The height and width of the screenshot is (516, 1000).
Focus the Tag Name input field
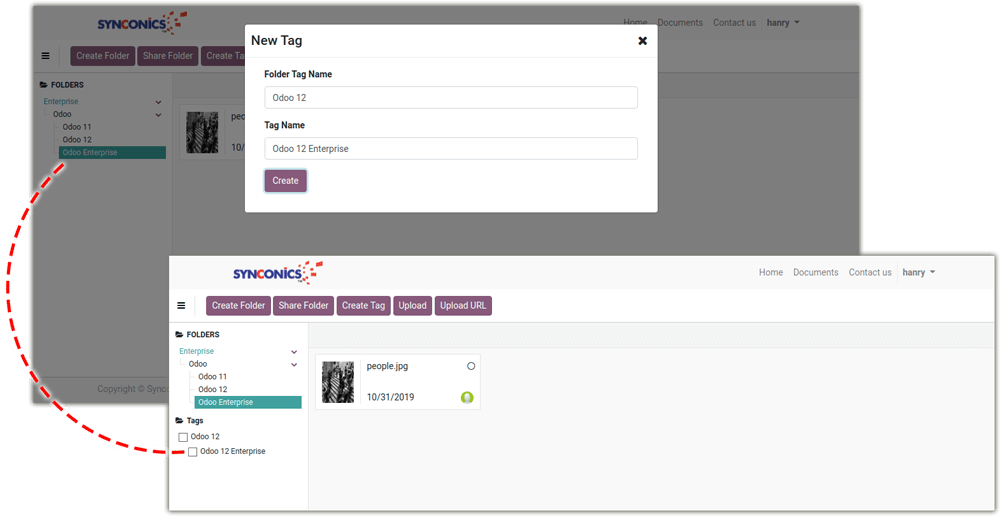(x=450, y=148)
